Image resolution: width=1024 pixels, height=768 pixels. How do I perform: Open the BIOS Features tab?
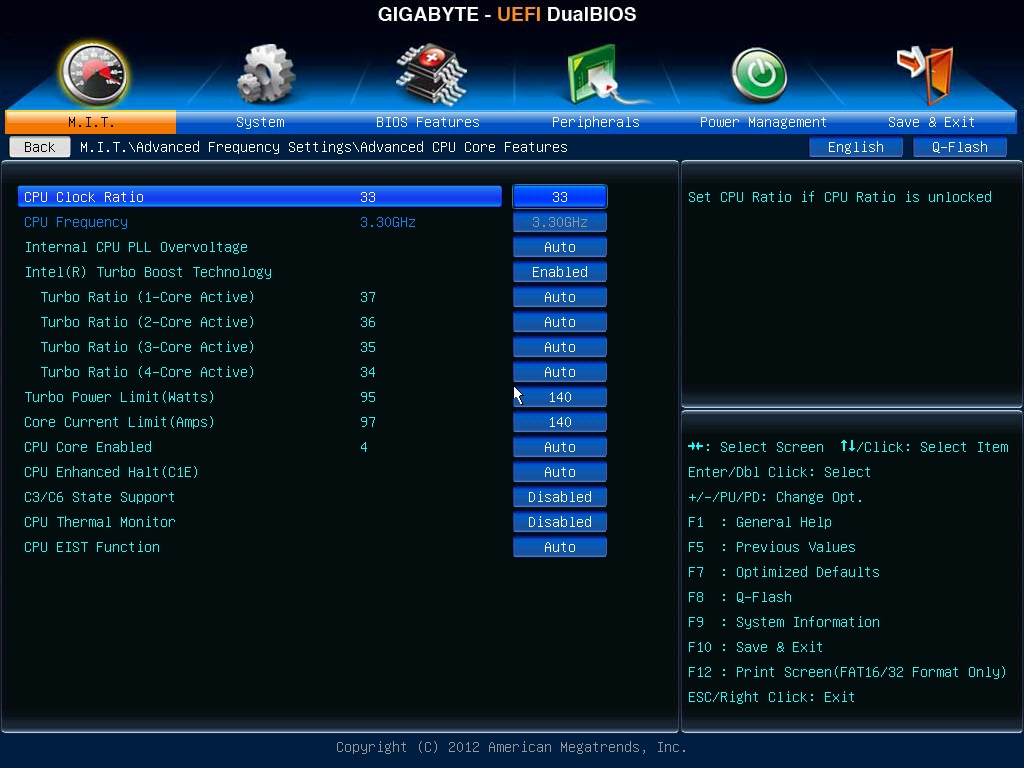(428, 122)
